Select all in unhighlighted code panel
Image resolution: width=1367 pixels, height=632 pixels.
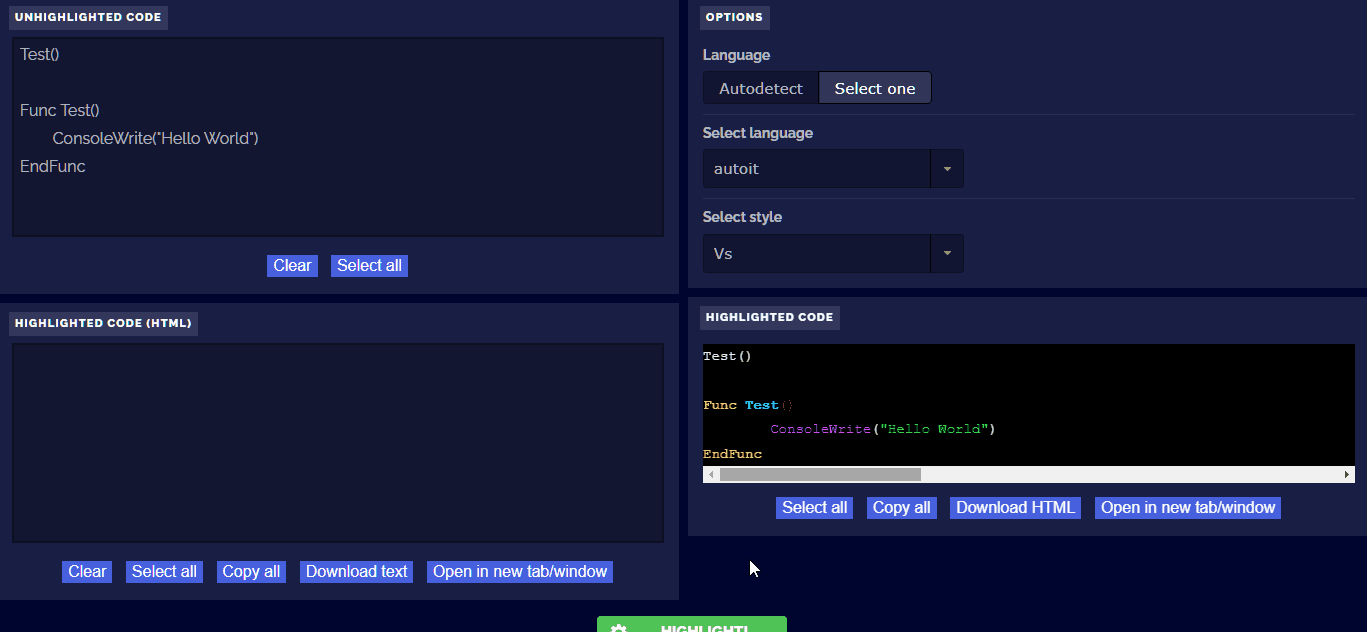click(x=369, y=265)
